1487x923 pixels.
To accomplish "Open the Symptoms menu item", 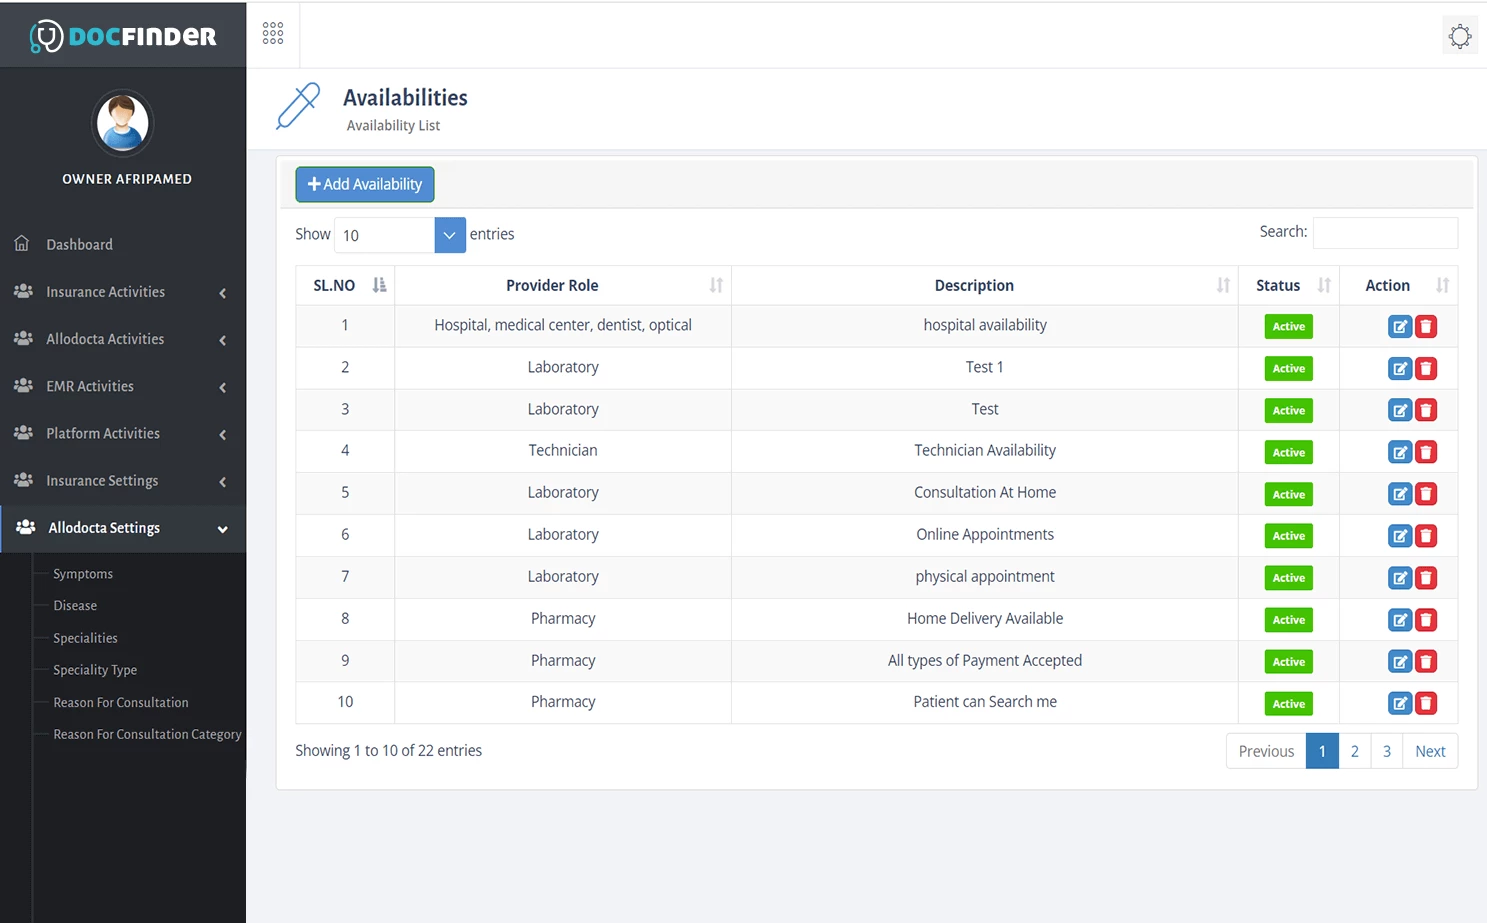I will point(82,573).
